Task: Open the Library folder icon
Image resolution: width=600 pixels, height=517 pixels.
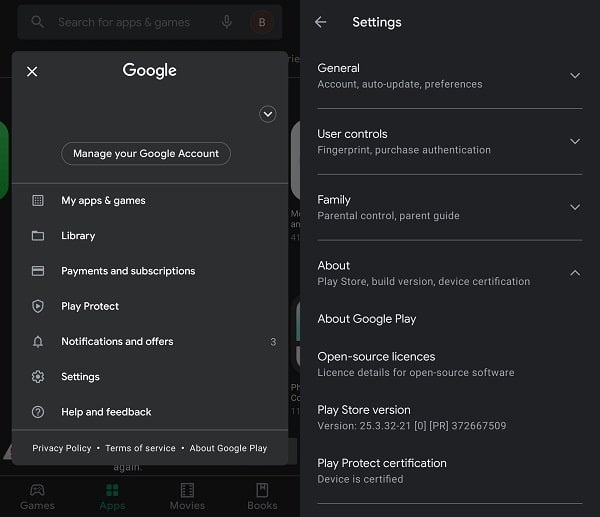Action: 38,236
